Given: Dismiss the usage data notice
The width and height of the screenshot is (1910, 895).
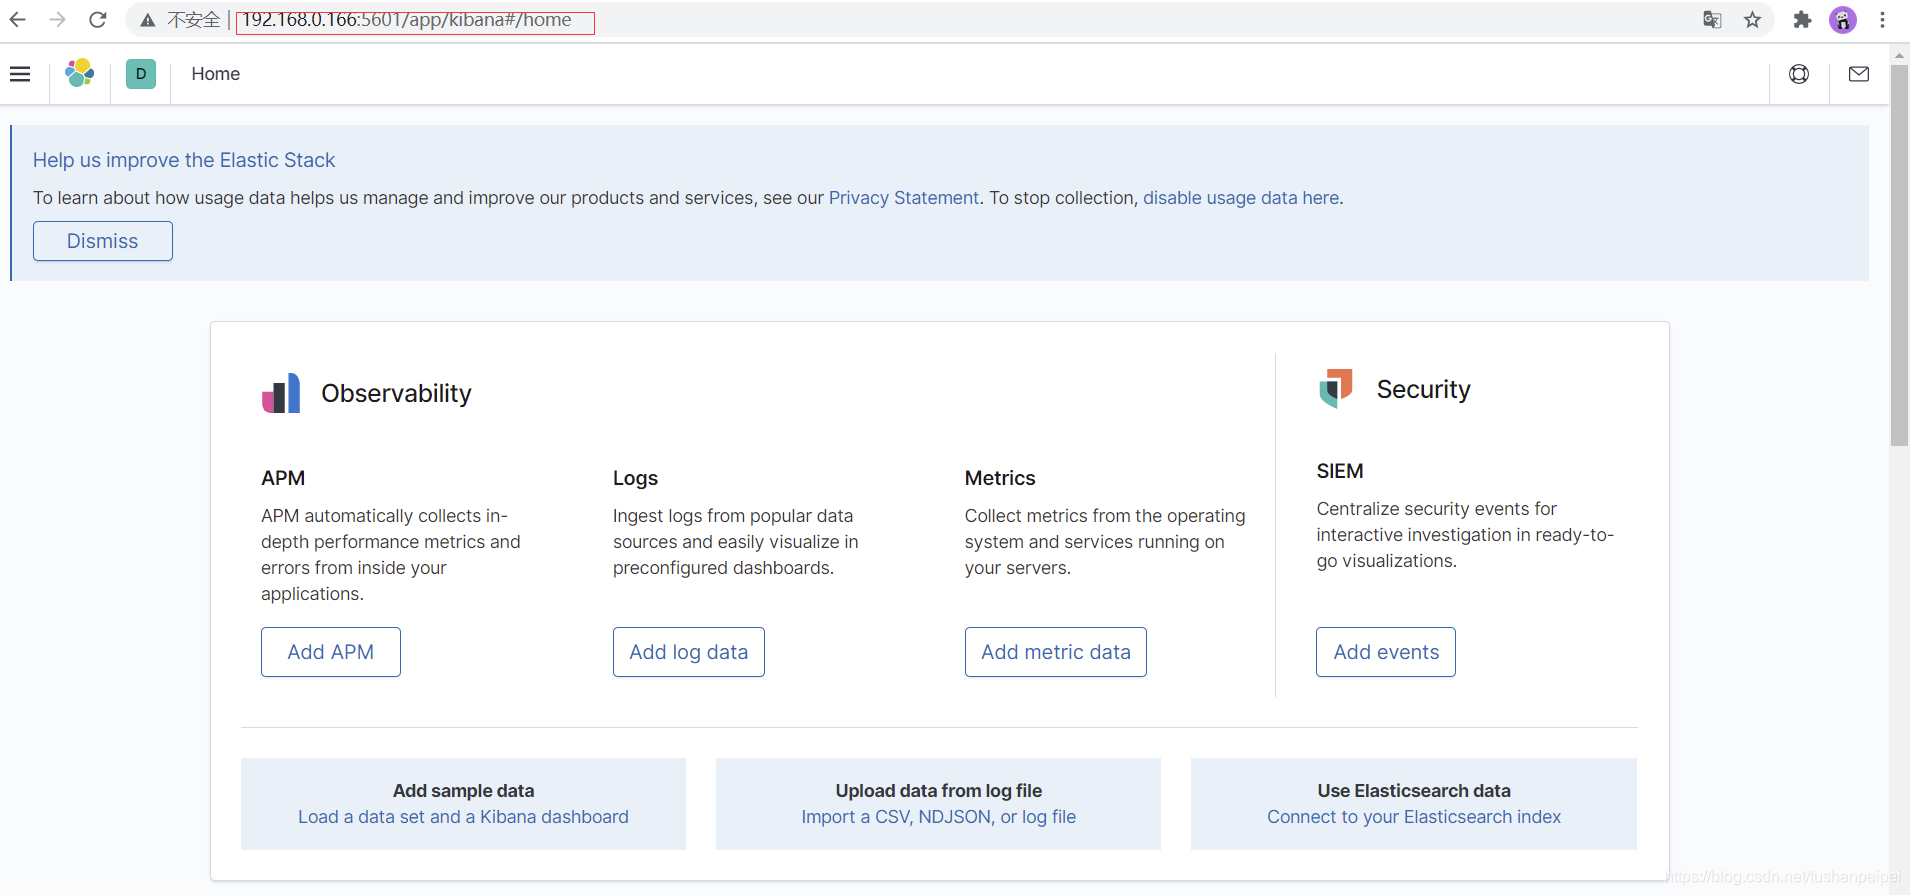Looking at the screenshot, I should [103, 241].
